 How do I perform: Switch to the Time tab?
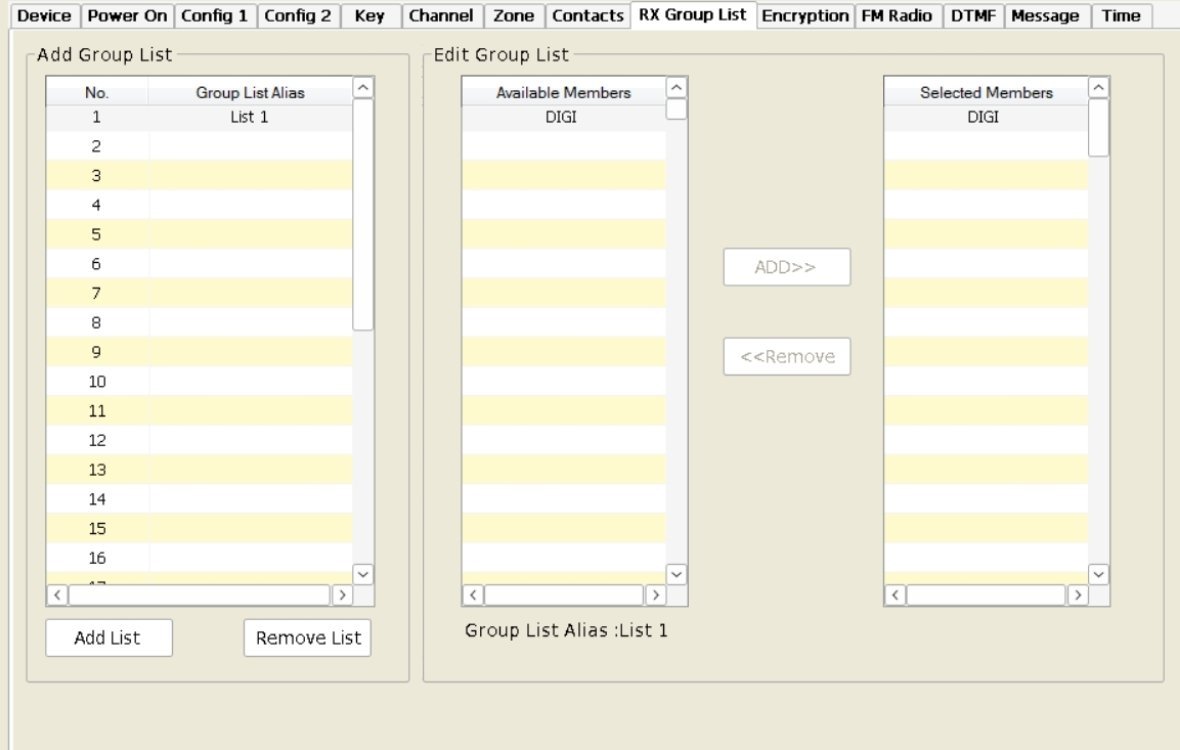click(x=1121, y=16)
